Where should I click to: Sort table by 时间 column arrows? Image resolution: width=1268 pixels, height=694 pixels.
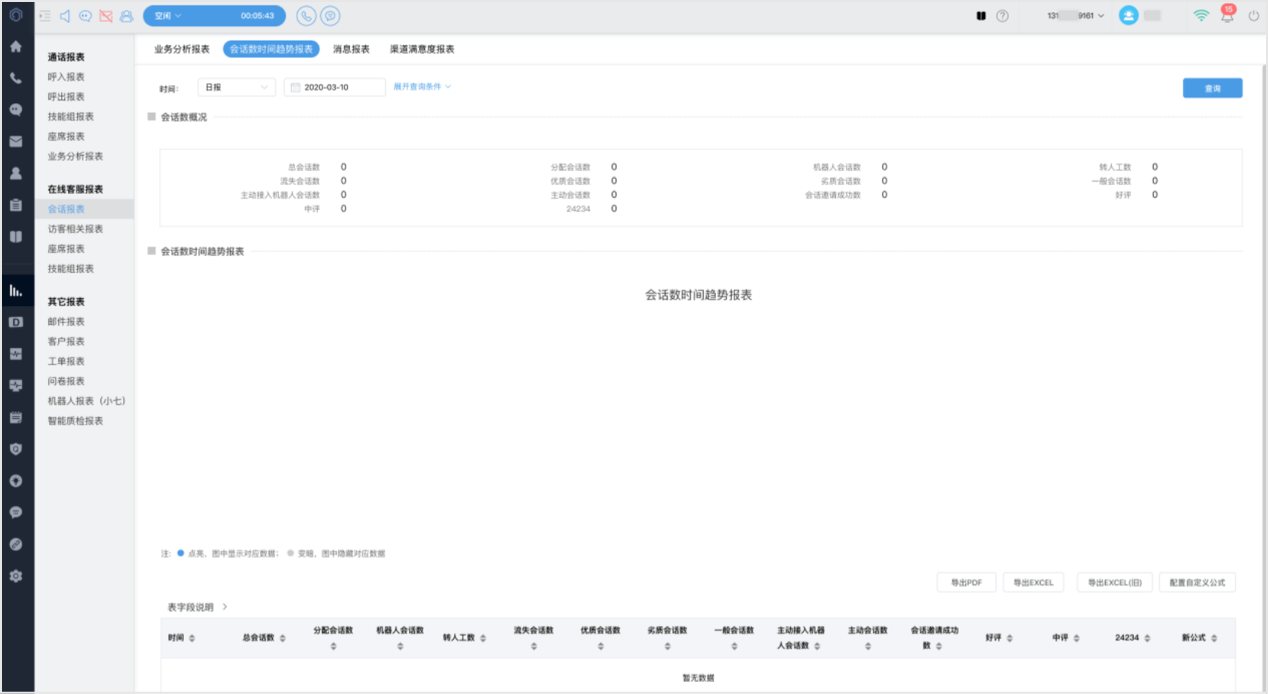pos(192,638)
